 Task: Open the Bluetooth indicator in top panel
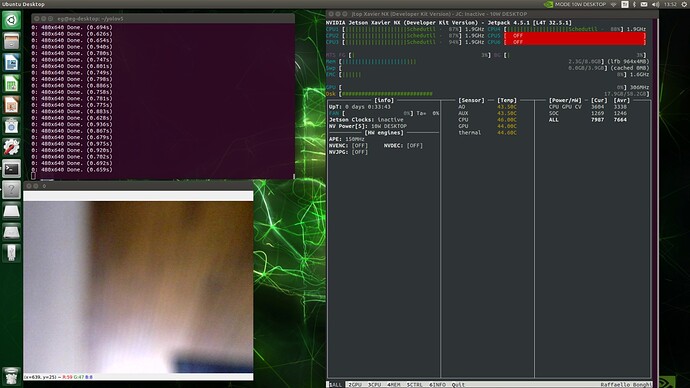coord(634,4)
